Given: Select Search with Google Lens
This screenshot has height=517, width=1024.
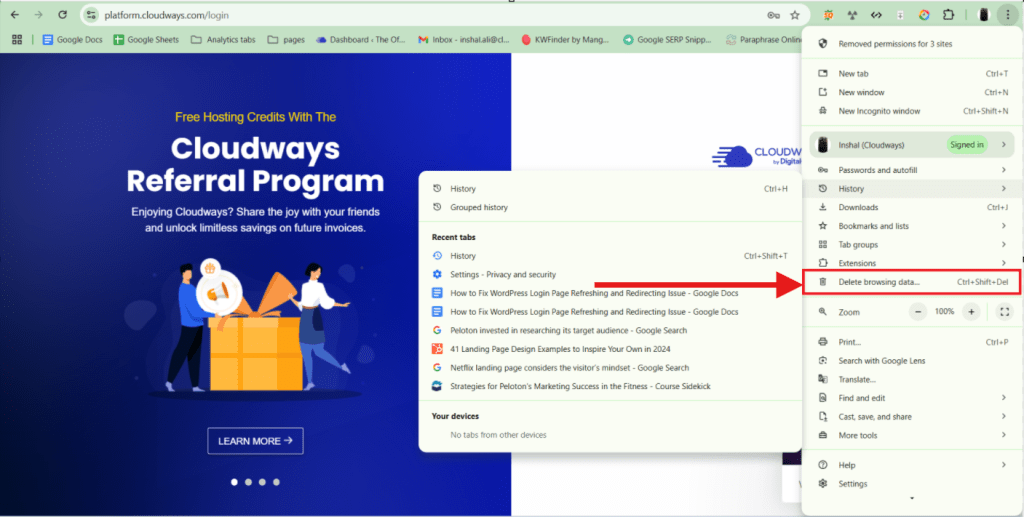Looking at the screenshot, I should (x=912, y=361).
